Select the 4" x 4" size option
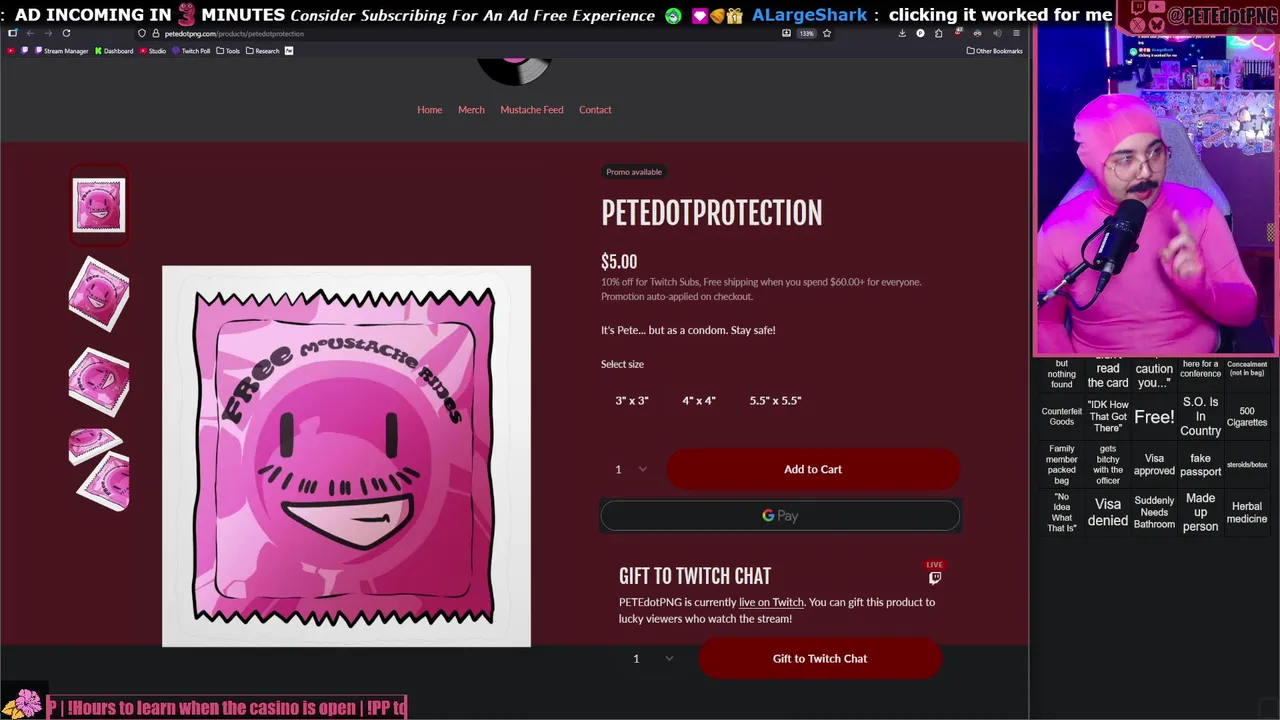The image size is (1280, 720). 699,400
